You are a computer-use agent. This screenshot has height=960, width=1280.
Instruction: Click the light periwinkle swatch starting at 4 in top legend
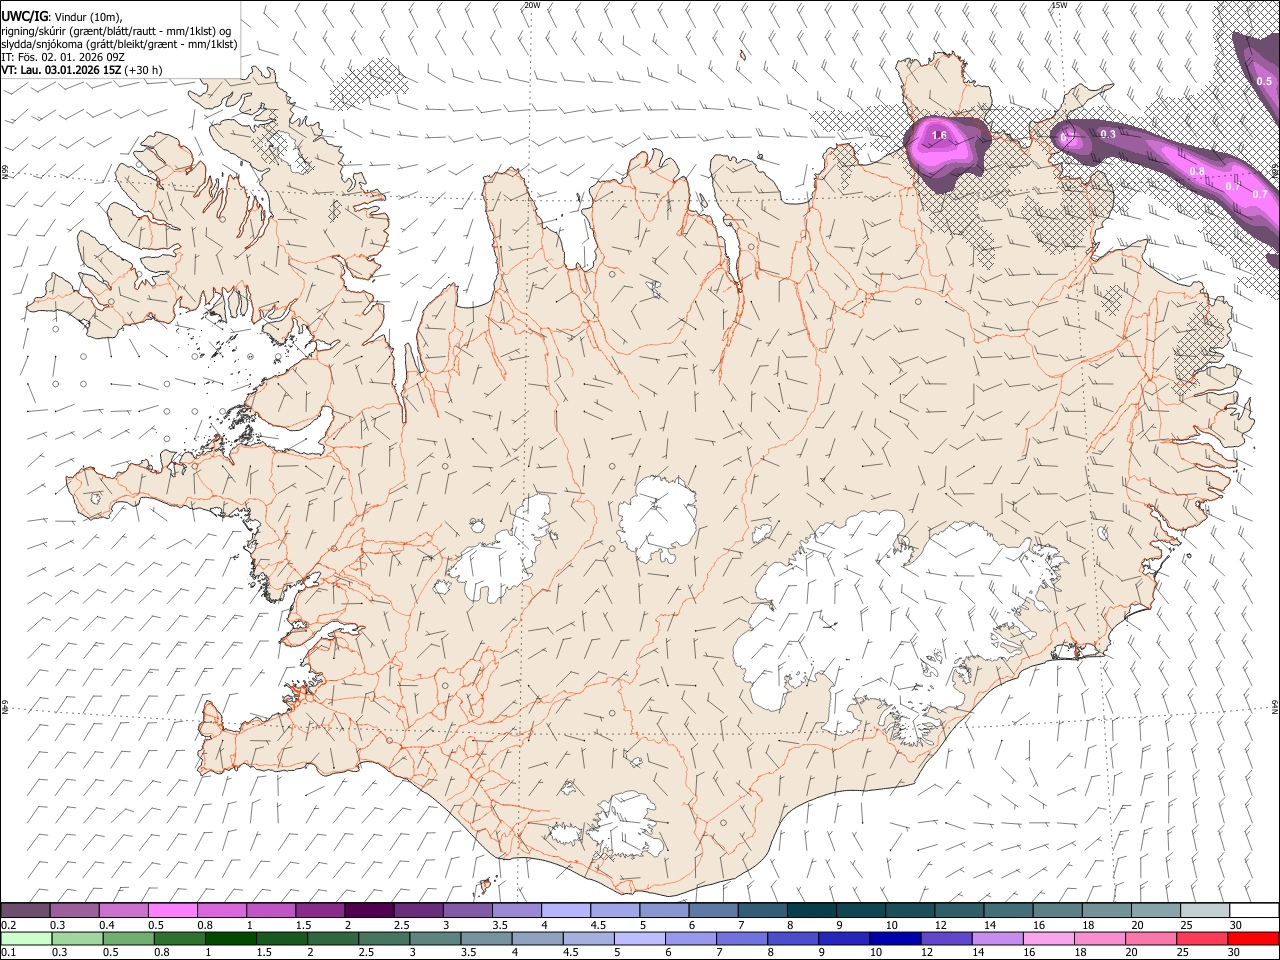[x=565, y=910]
